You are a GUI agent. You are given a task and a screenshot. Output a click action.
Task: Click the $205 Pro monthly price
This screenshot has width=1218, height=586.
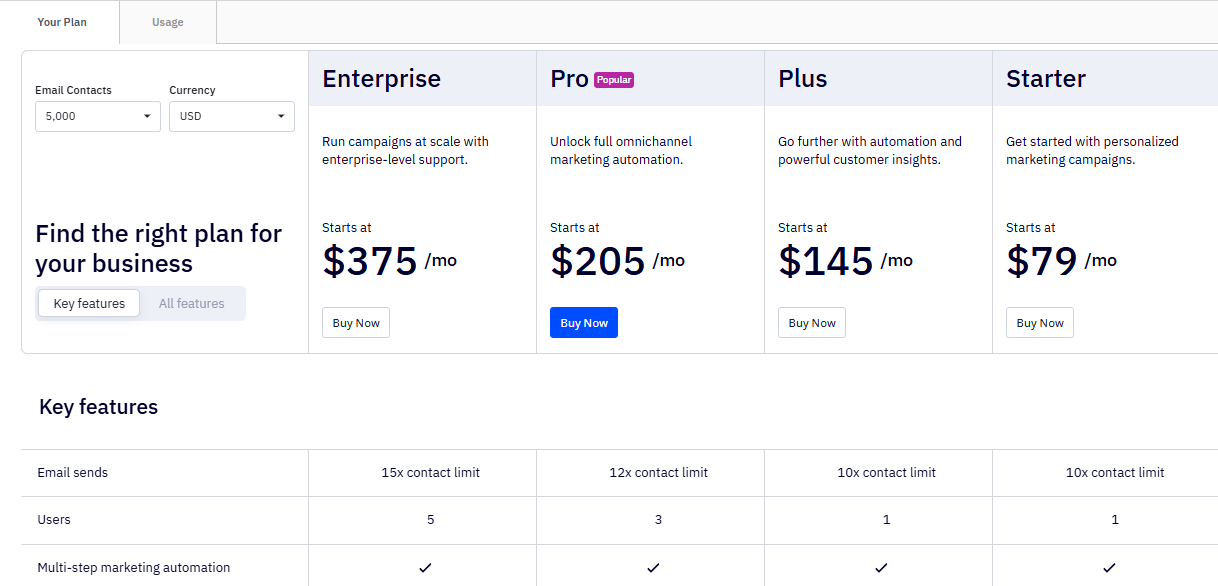coord(595,260)
